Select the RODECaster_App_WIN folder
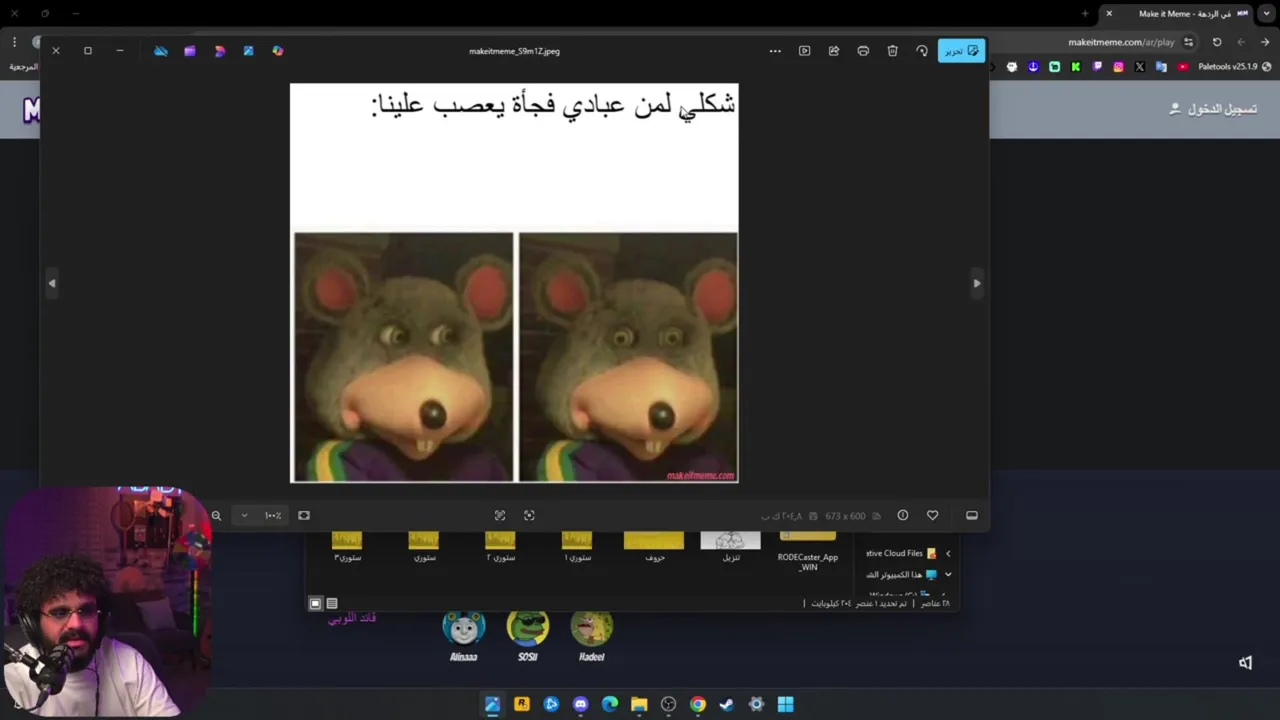The image size is (1280, 720). point(808,552)
